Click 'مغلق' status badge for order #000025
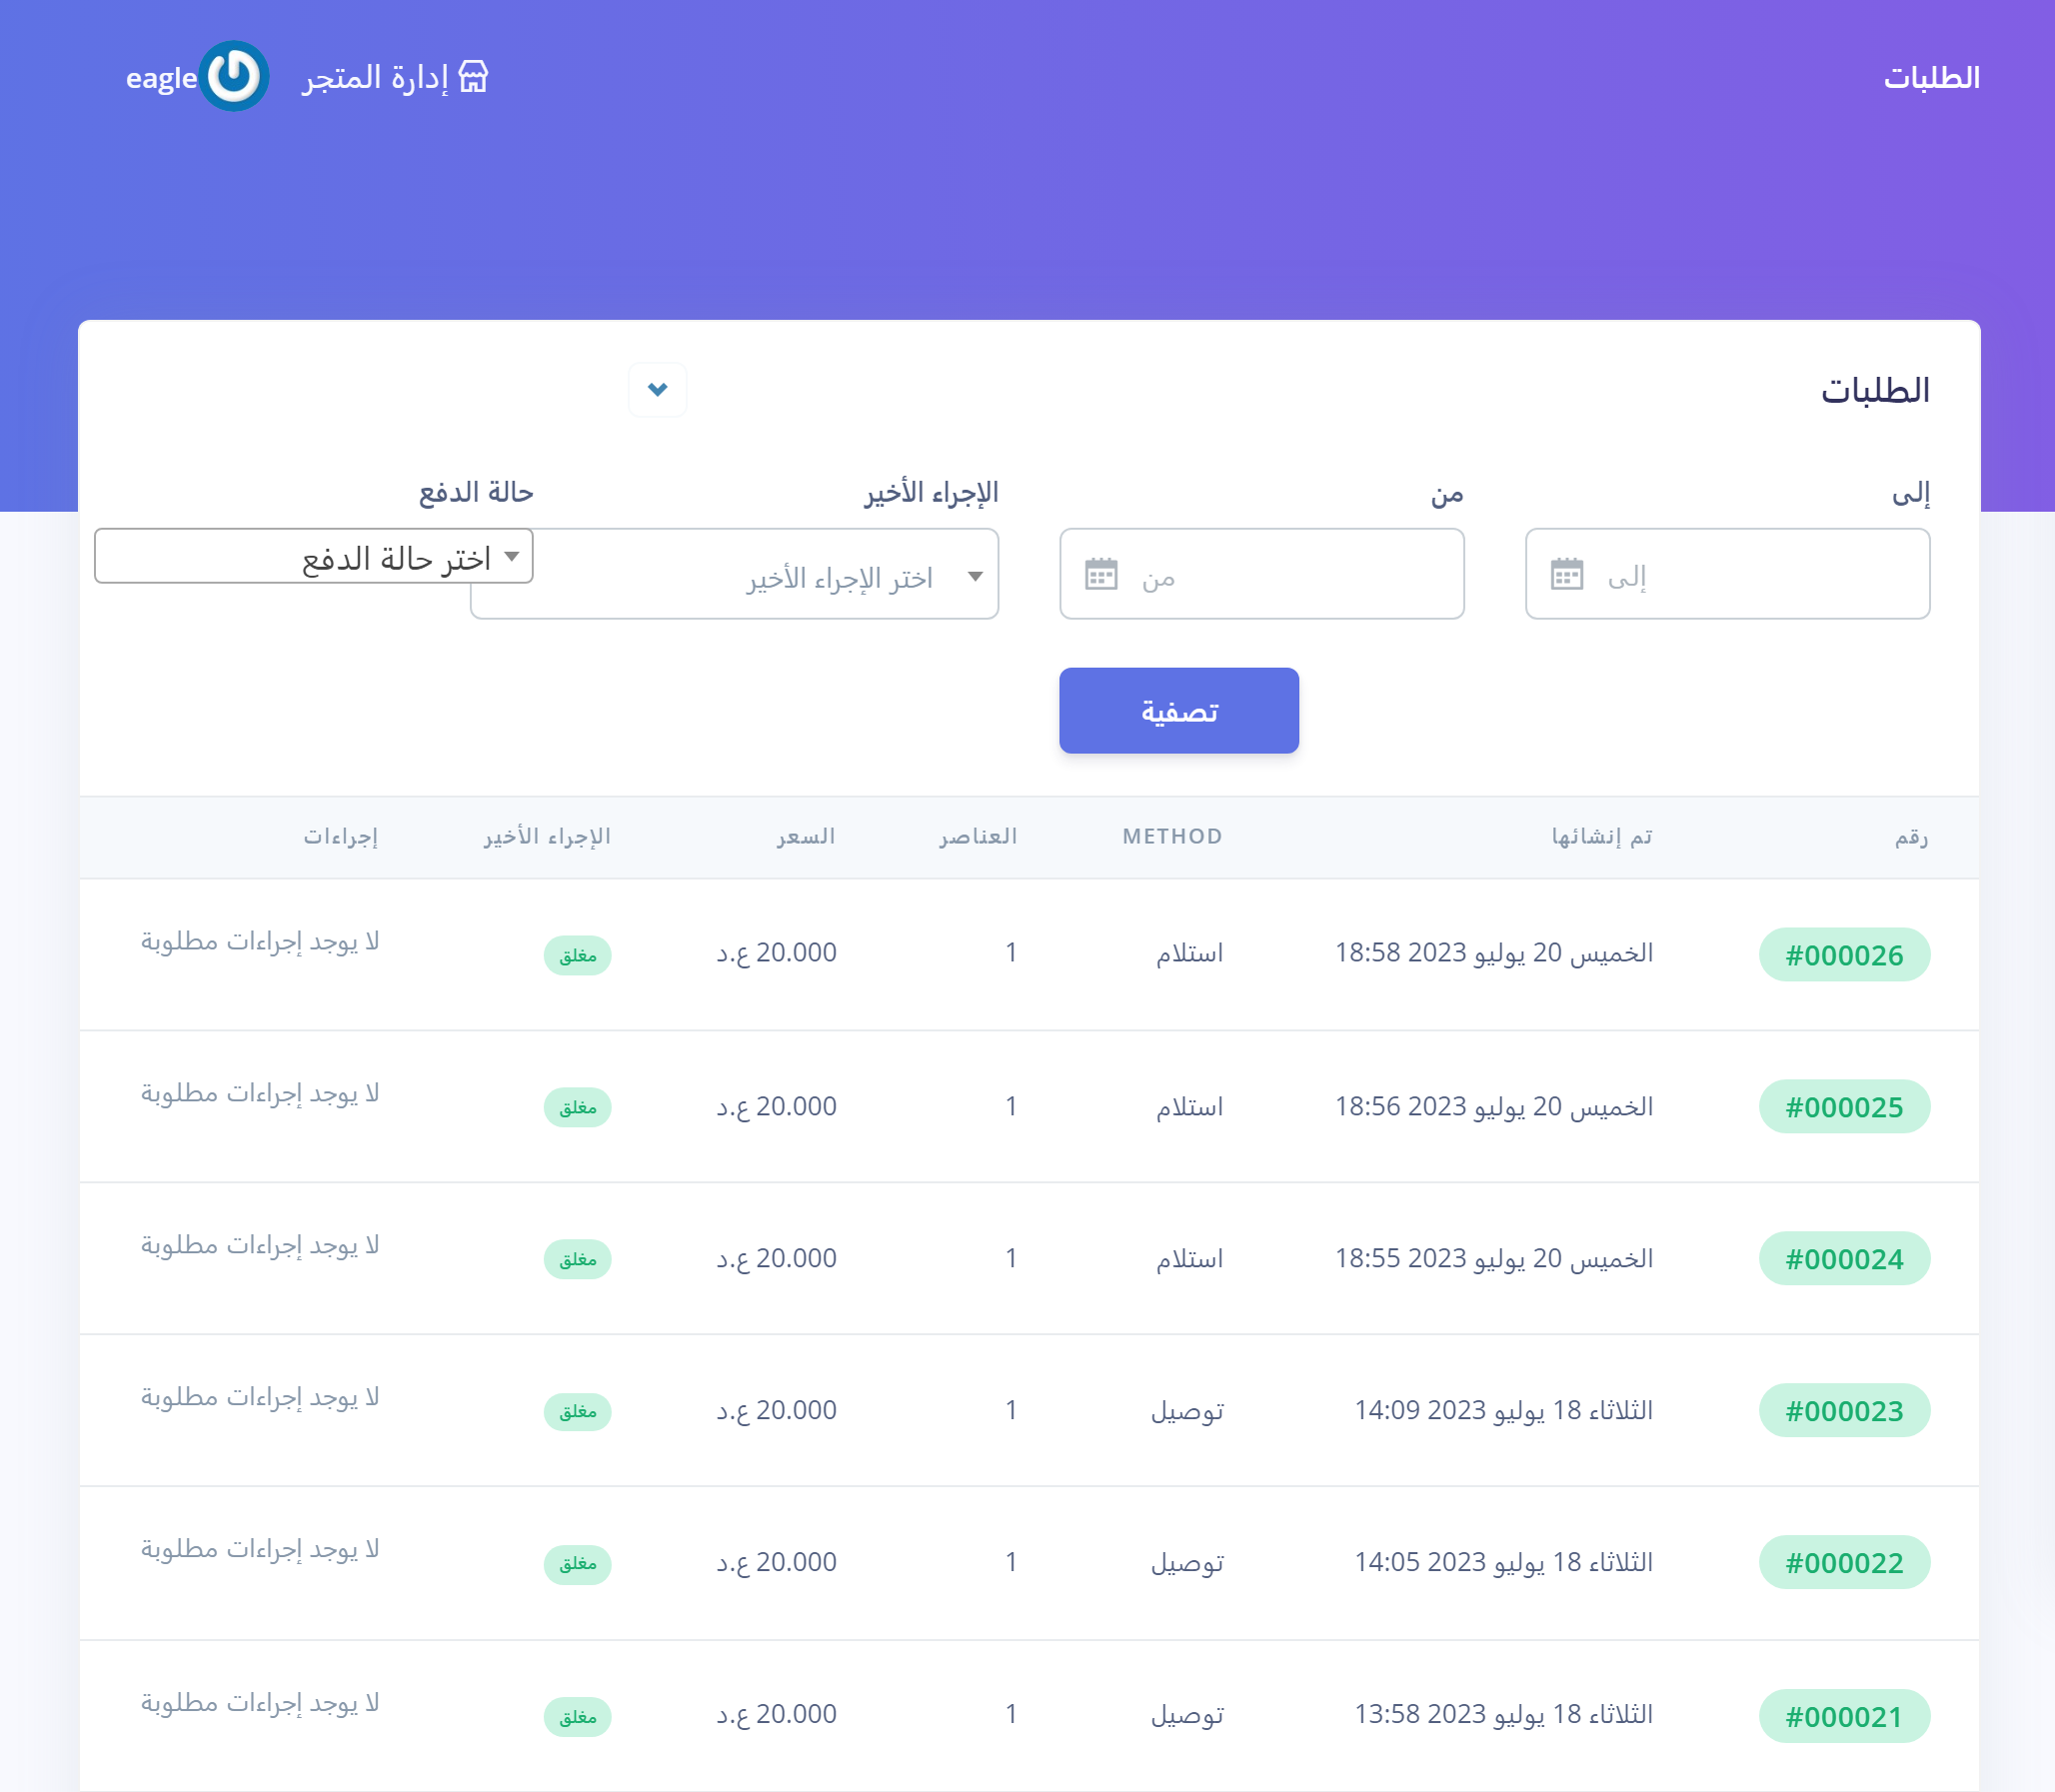 point(577,1107)
